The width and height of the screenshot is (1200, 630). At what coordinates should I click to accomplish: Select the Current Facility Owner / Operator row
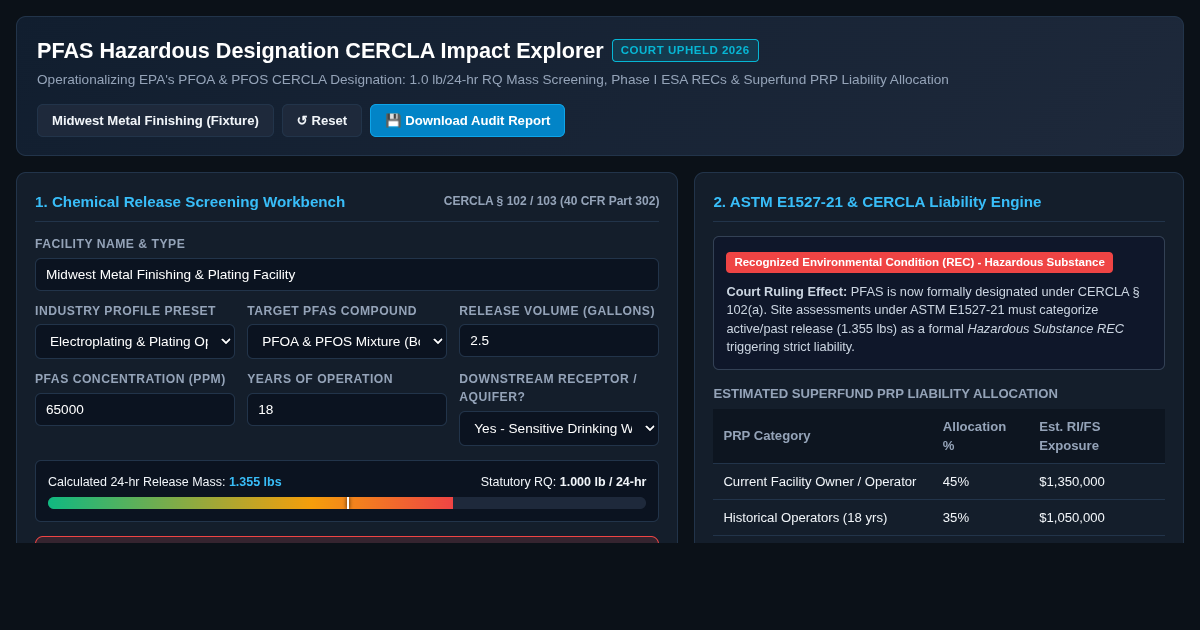pyautogui.click(x=939, y=482)
